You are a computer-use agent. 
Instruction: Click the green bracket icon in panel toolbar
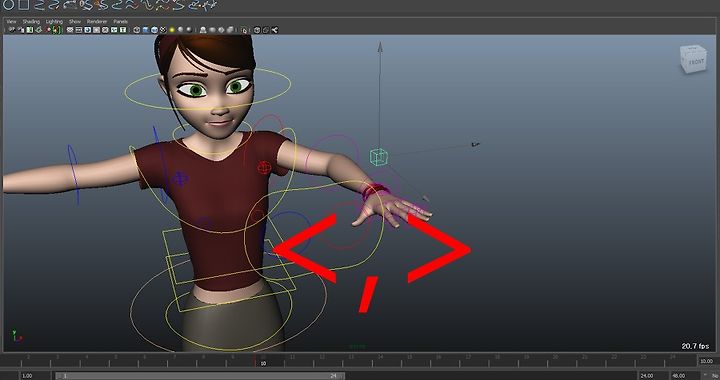pyautogui.click(x=56, y=30)
